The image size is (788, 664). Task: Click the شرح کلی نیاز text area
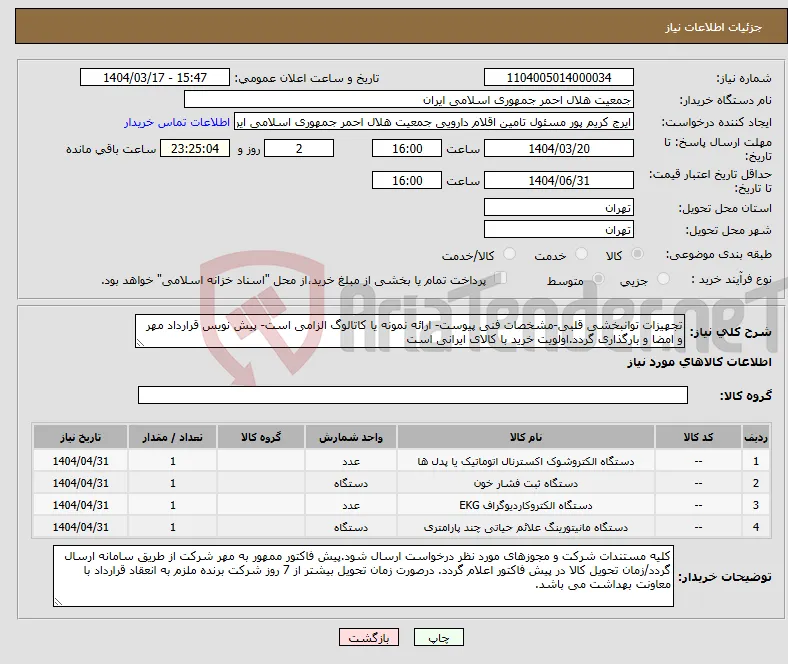click(x=410, y=331)
